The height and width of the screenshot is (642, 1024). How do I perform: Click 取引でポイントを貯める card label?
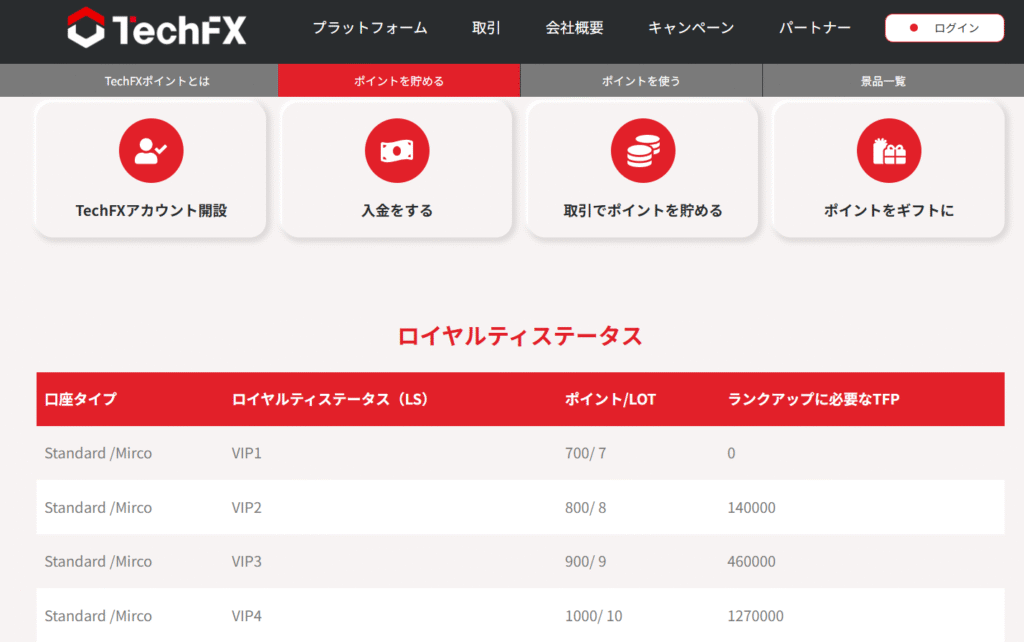[x=643, y=211]
